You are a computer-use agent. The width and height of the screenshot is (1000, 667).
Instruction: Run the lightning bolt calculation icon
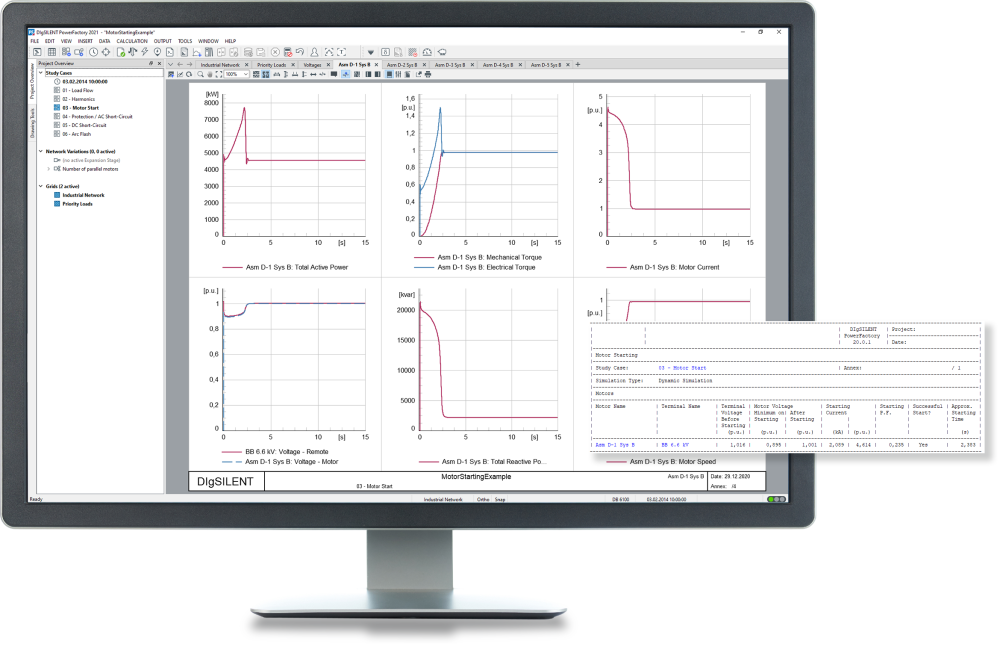tap(144, 52)
